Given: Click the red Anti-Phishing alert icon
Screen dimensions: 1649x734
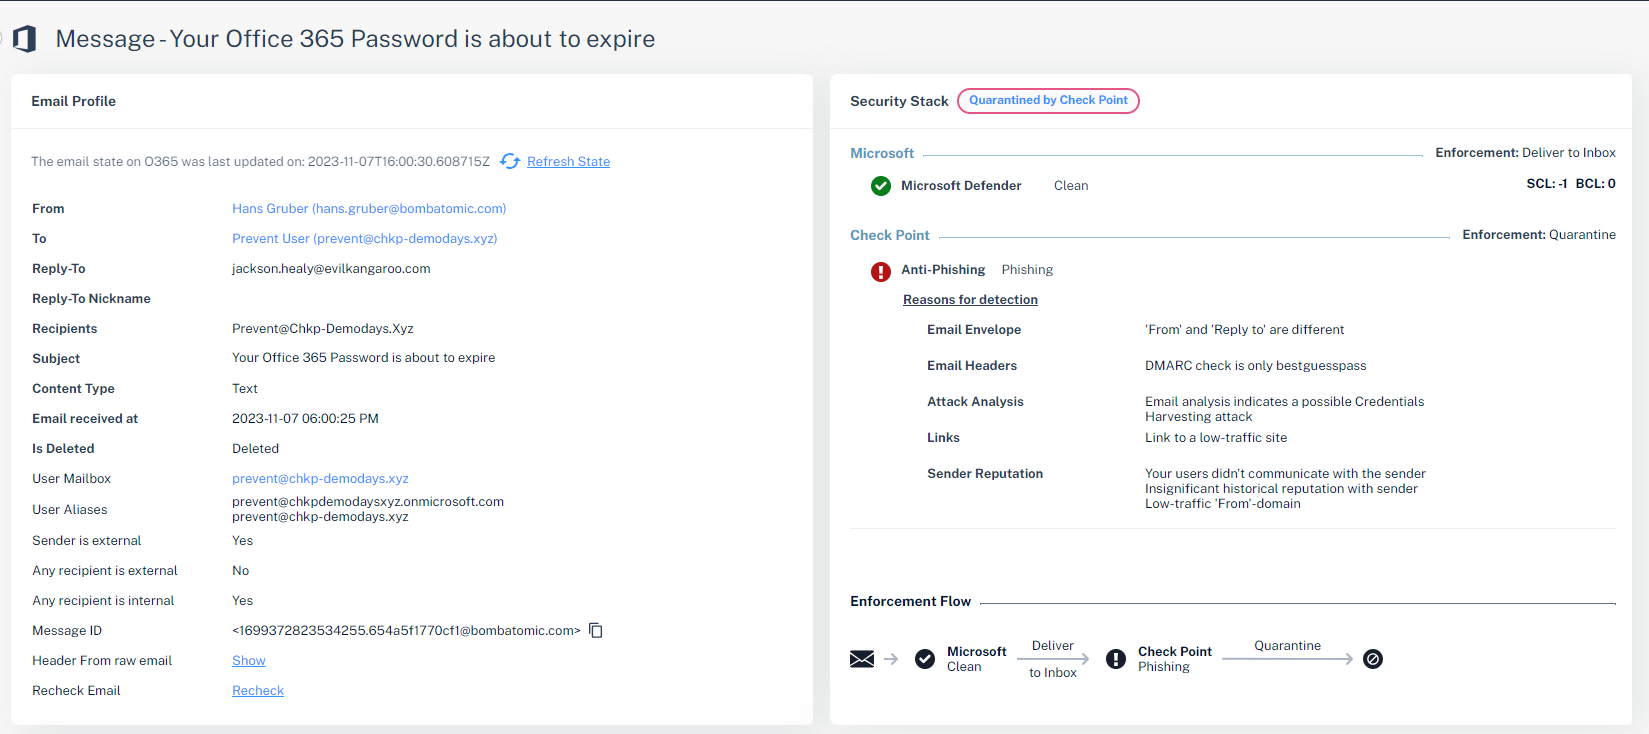Looking at the screenshot, I should [881, 271].
